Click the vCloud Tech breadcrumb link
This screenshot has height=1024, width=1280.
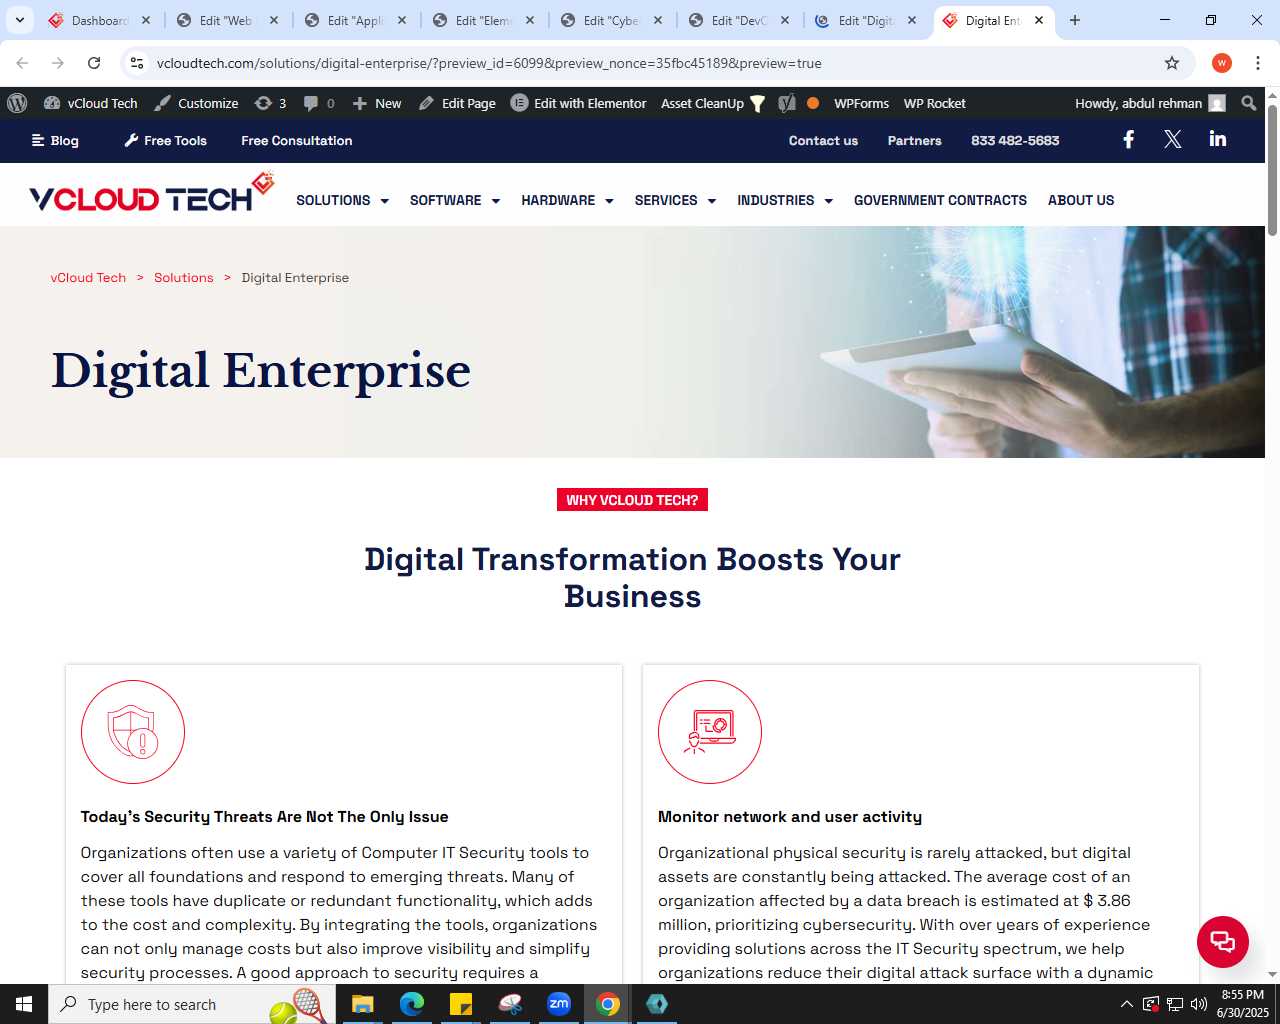pos(88,278)
